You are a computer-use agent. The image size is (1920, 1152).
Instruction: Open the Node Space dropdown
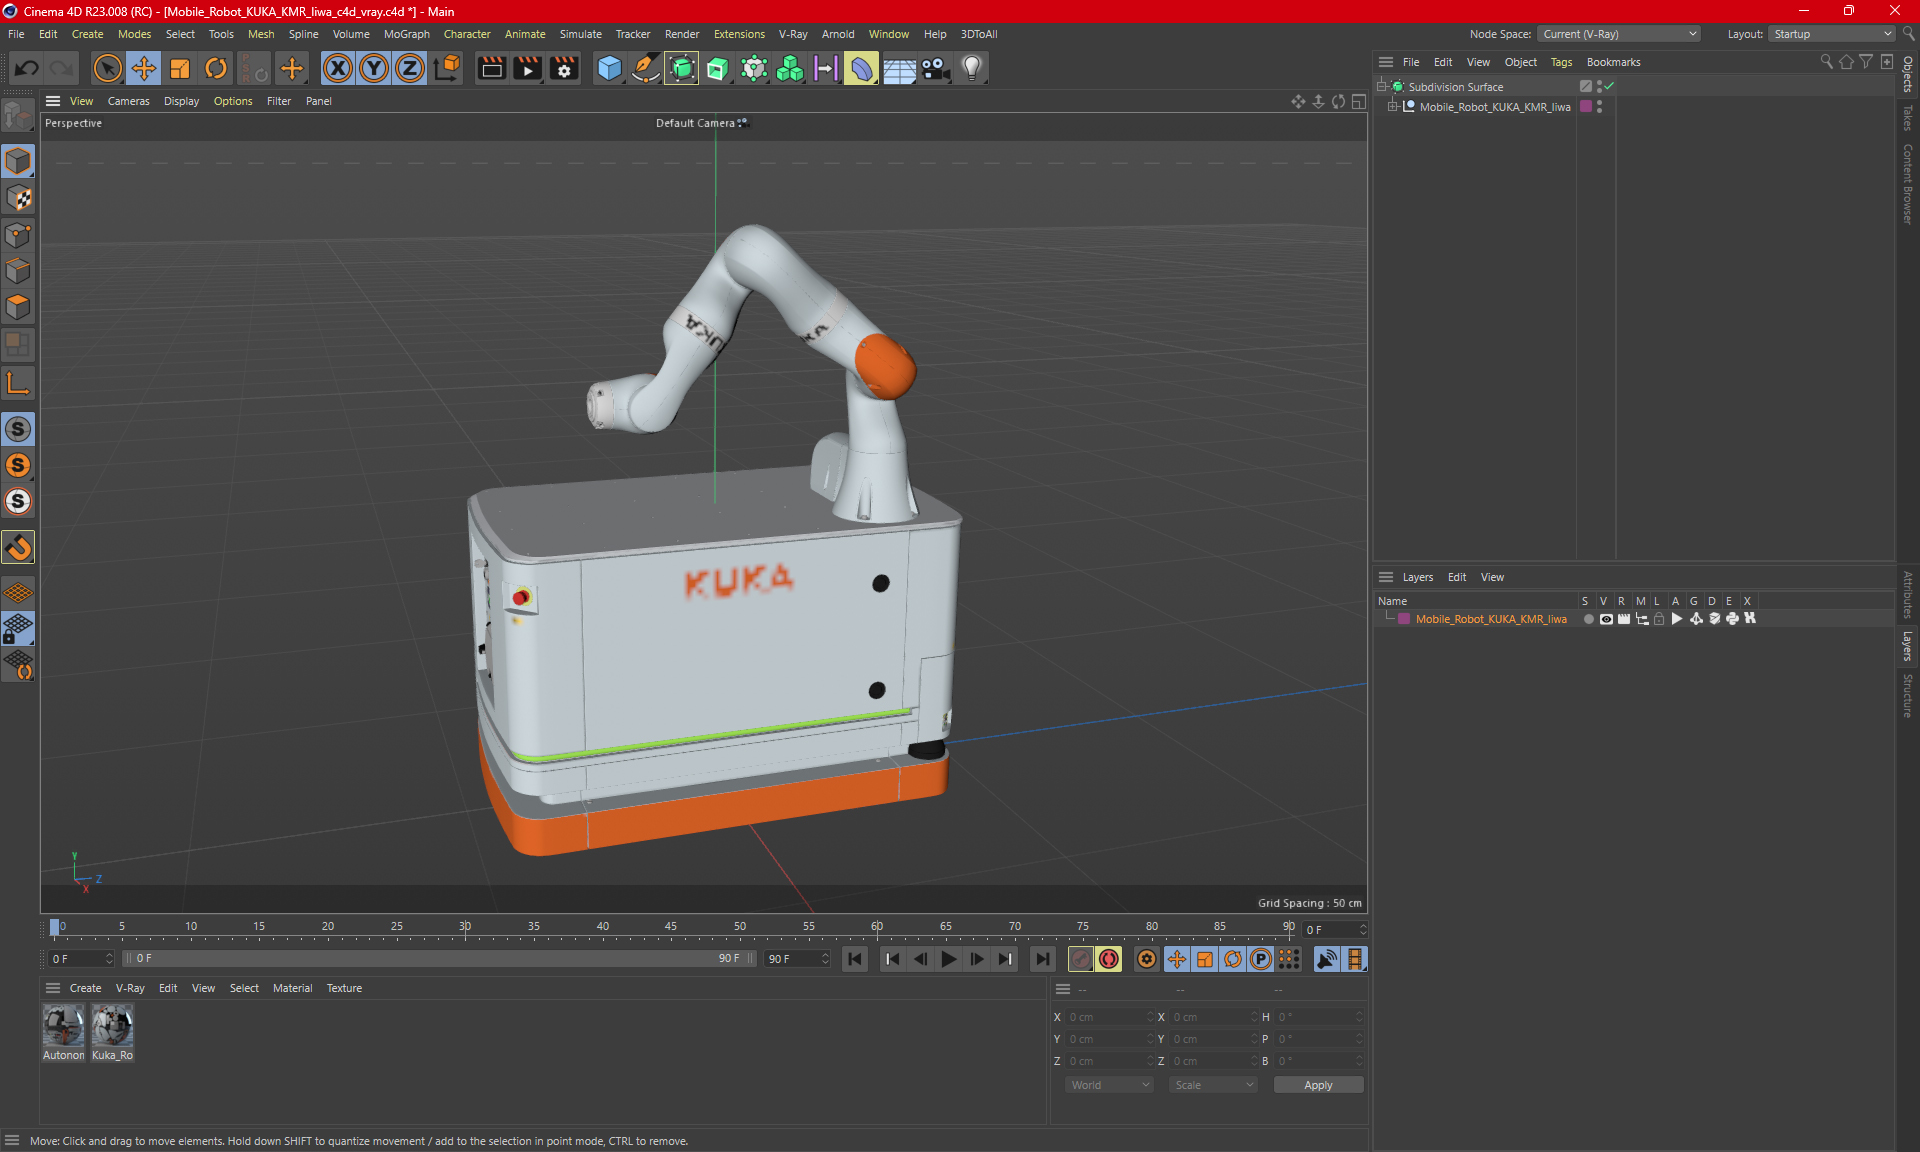point(1618,34)
